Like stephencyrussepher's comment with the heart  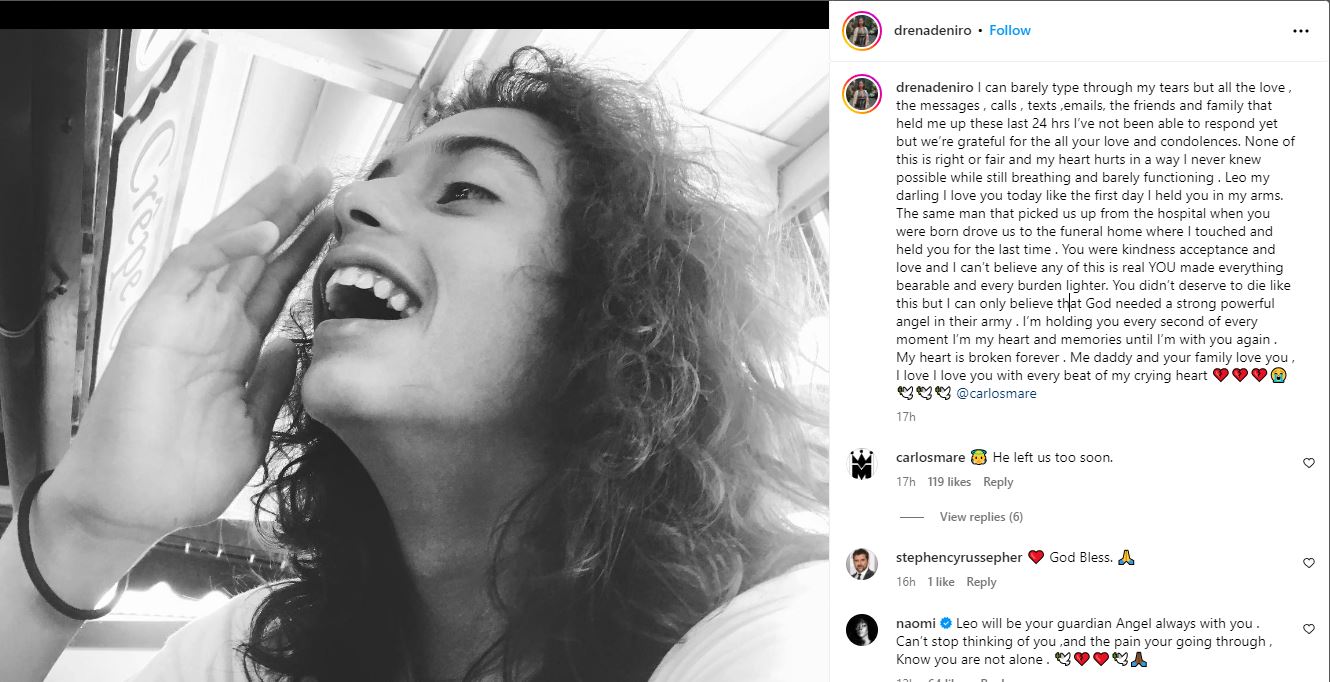[1308, 563]
